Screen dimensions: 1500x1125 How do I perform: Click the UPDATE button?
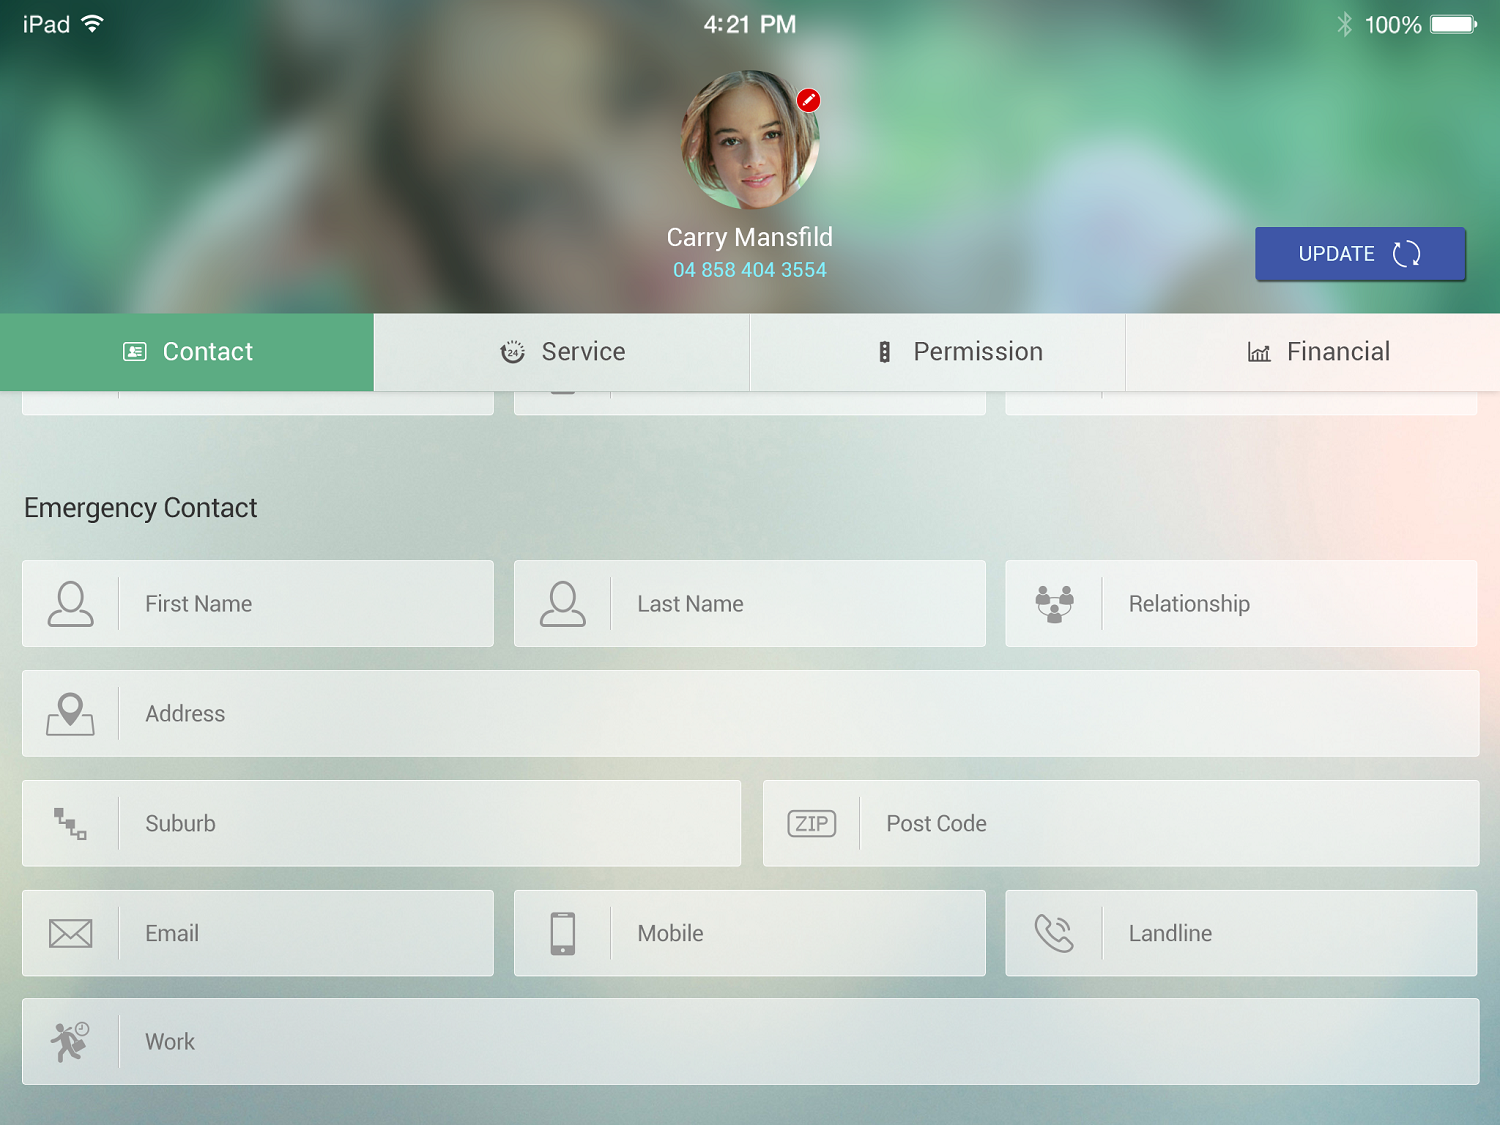pos(1360,254)
